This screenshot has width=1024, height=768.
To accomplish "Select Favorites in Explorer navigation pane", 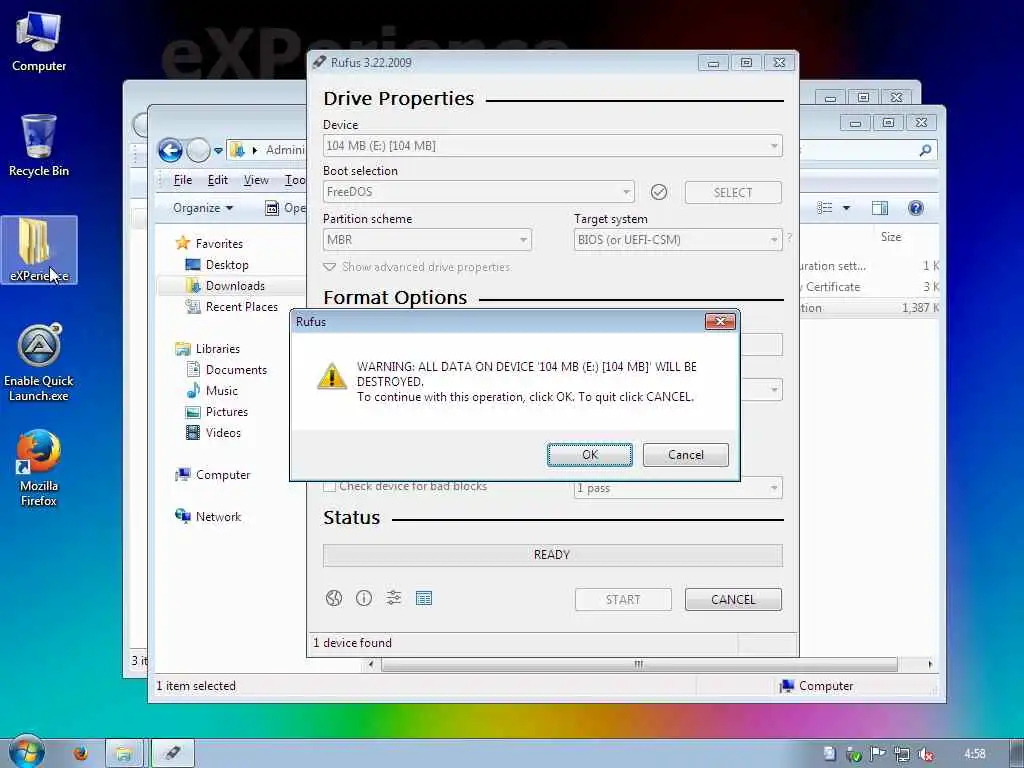I will tap(209, 244).
